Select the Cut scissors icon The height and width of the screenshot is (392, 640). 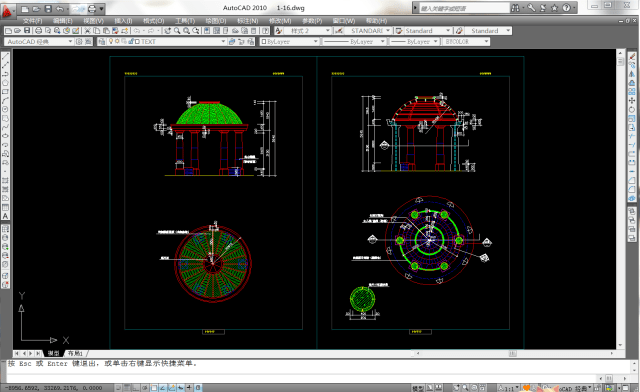point(87,31)
